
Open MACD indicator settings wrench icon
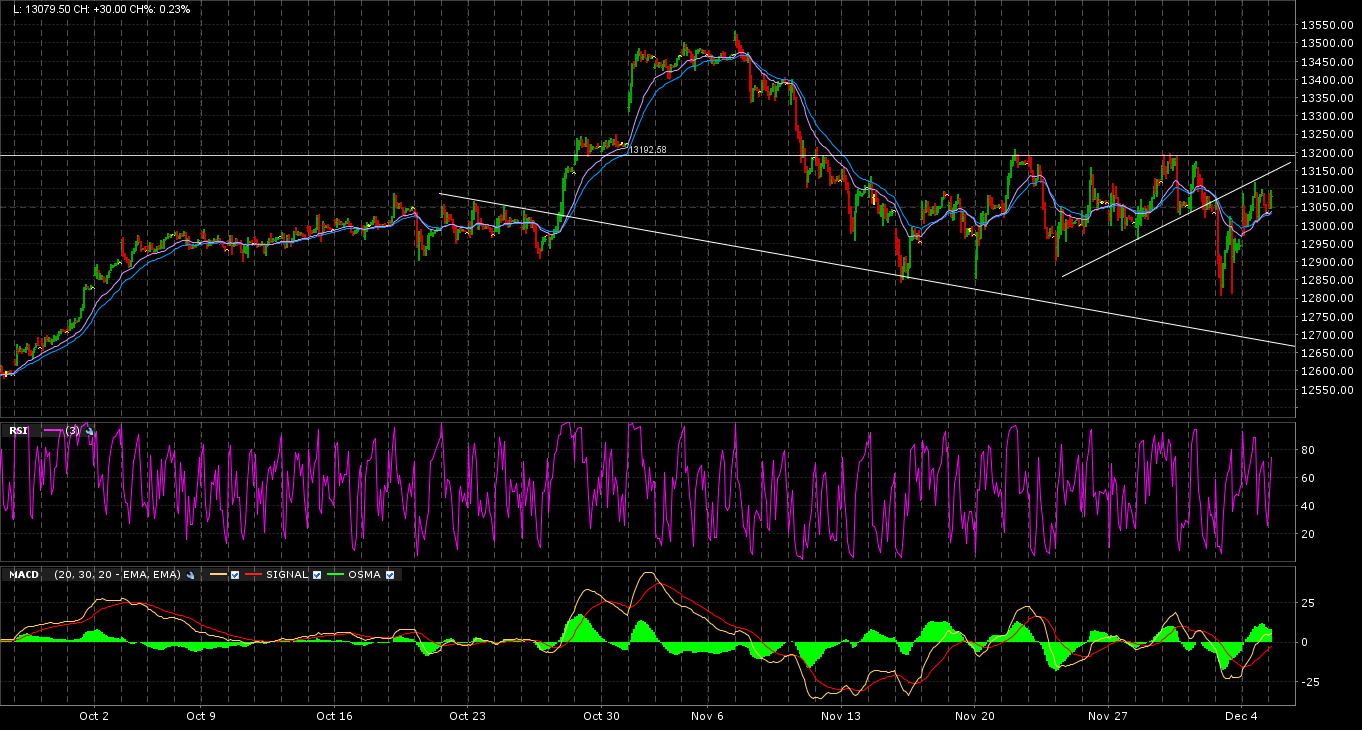[x=190, y=575]
